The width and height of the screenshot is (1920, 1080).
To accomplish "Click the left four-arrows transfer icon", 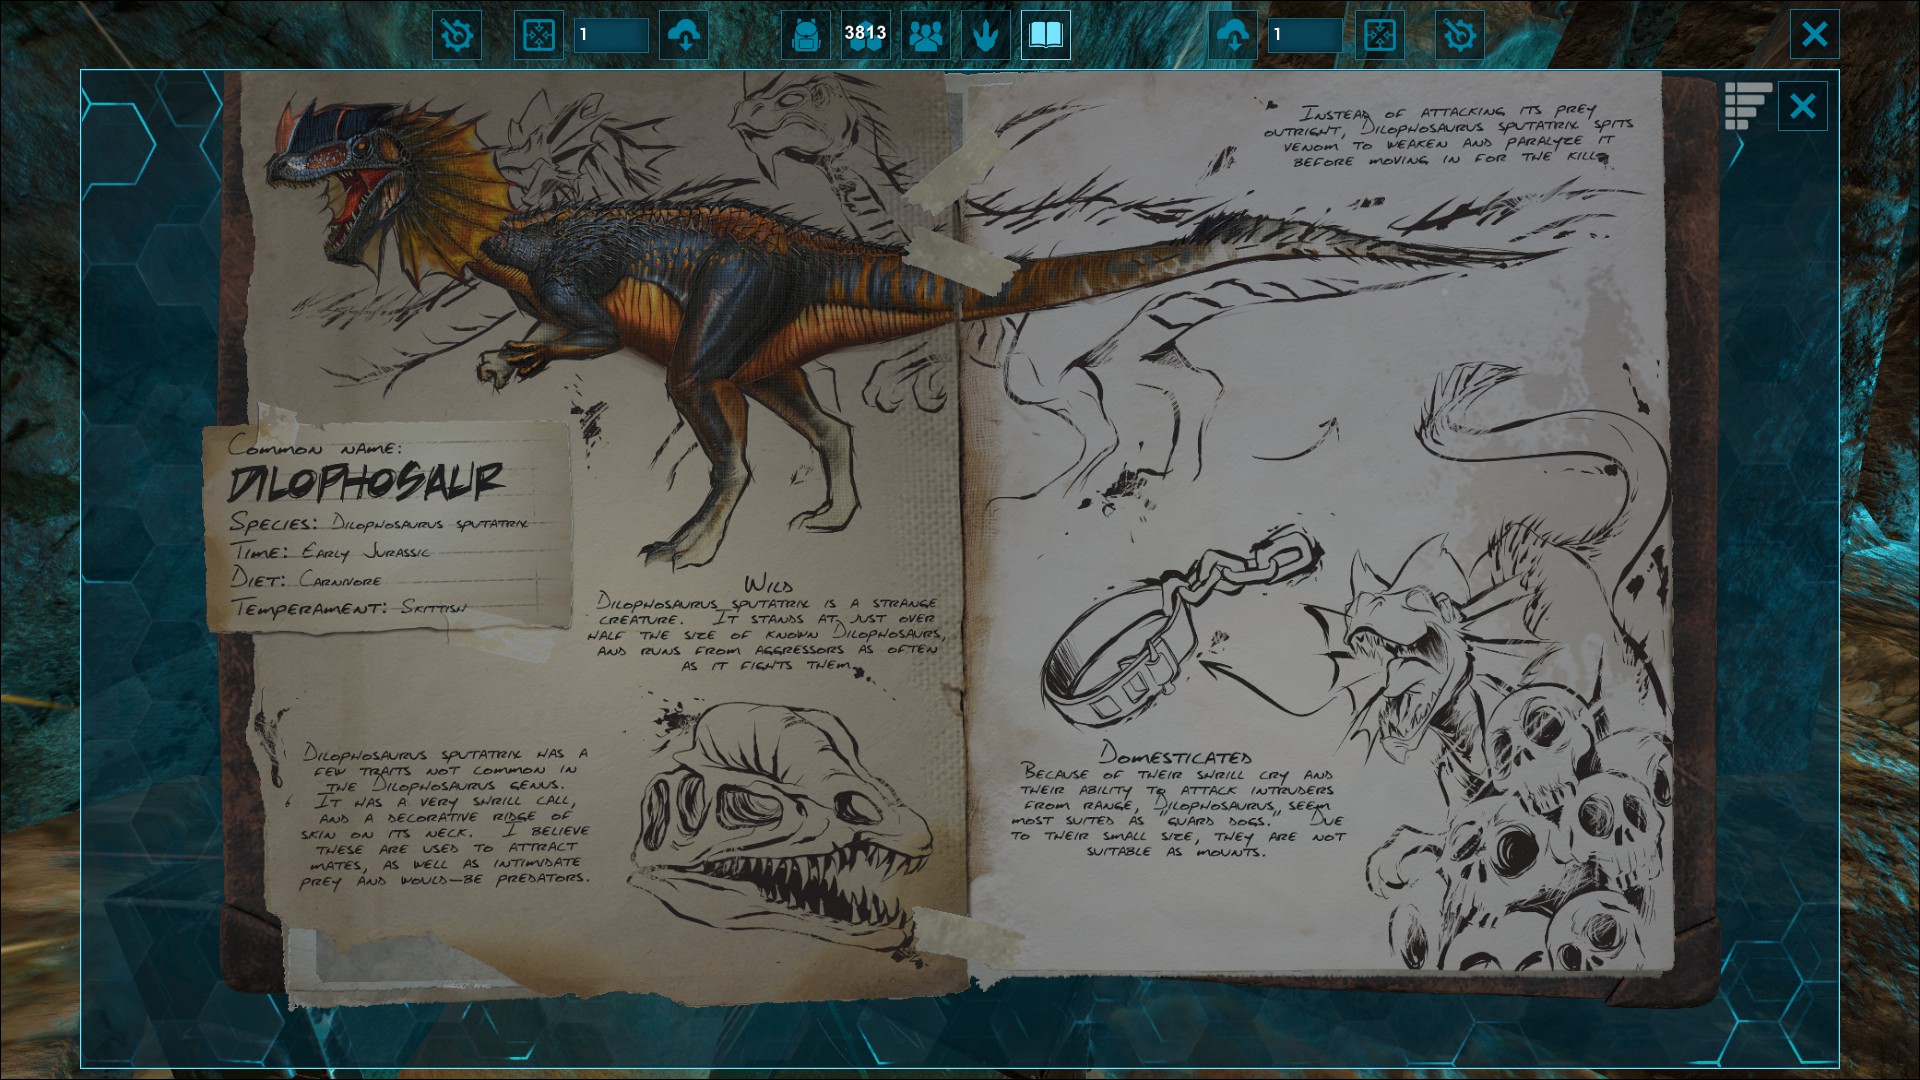I will click(x=538, y=35).
